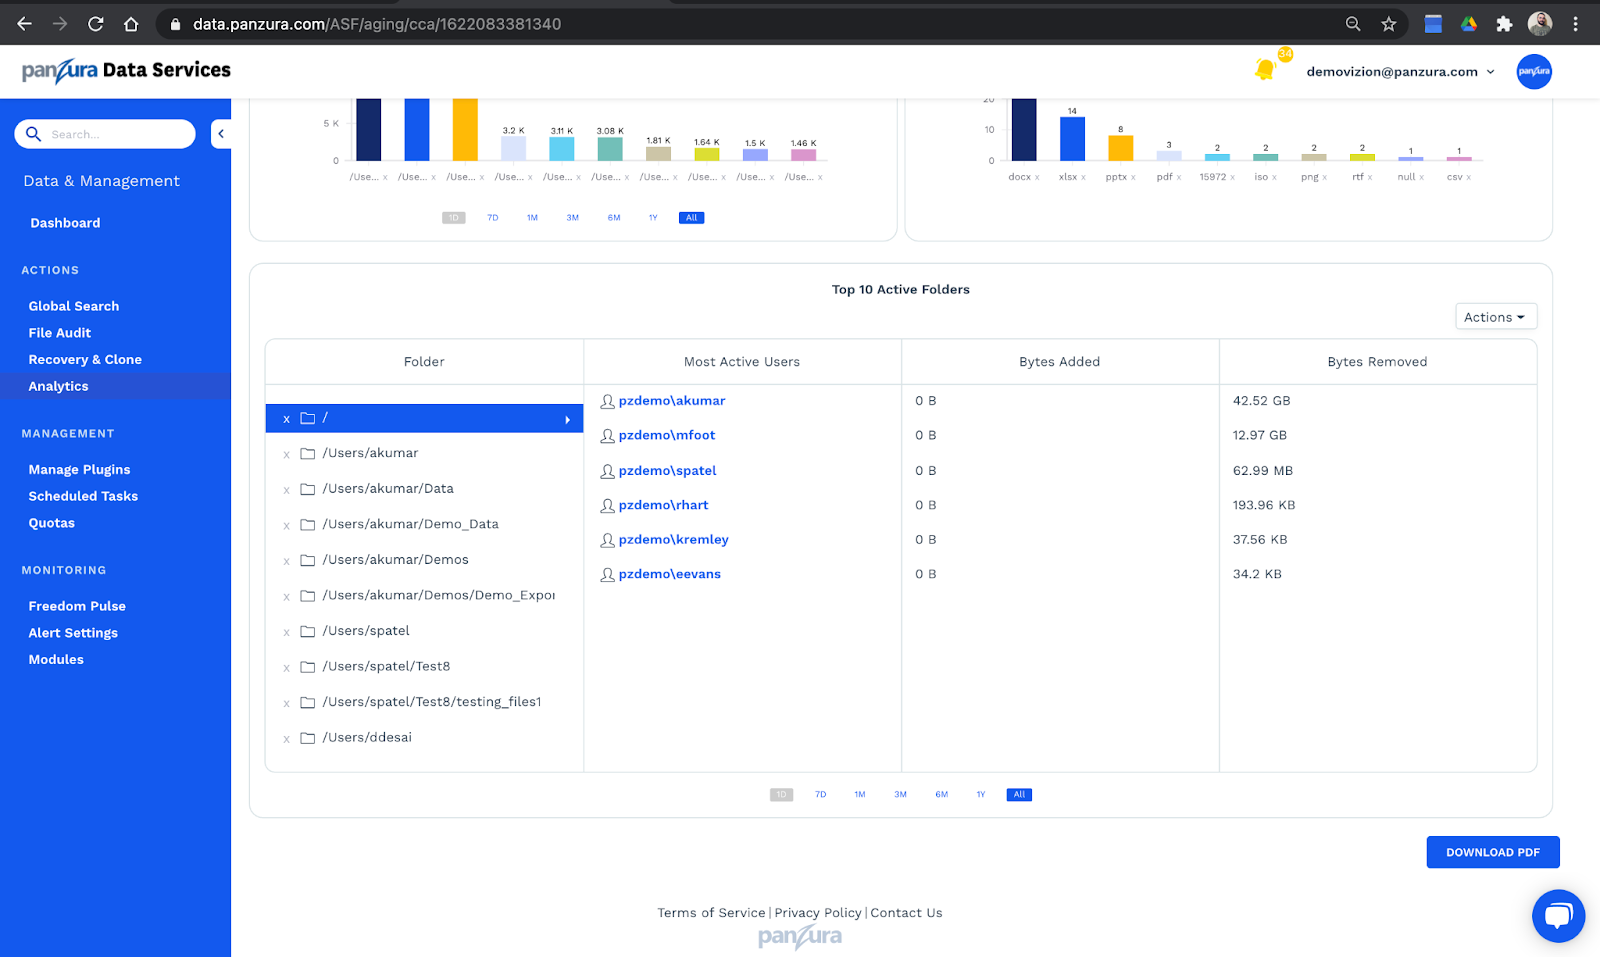Select 1Y range under Top 10 Active Folders
This screenshot has height=957, width=1600.
pyautogui.click(x=981, y=795)
